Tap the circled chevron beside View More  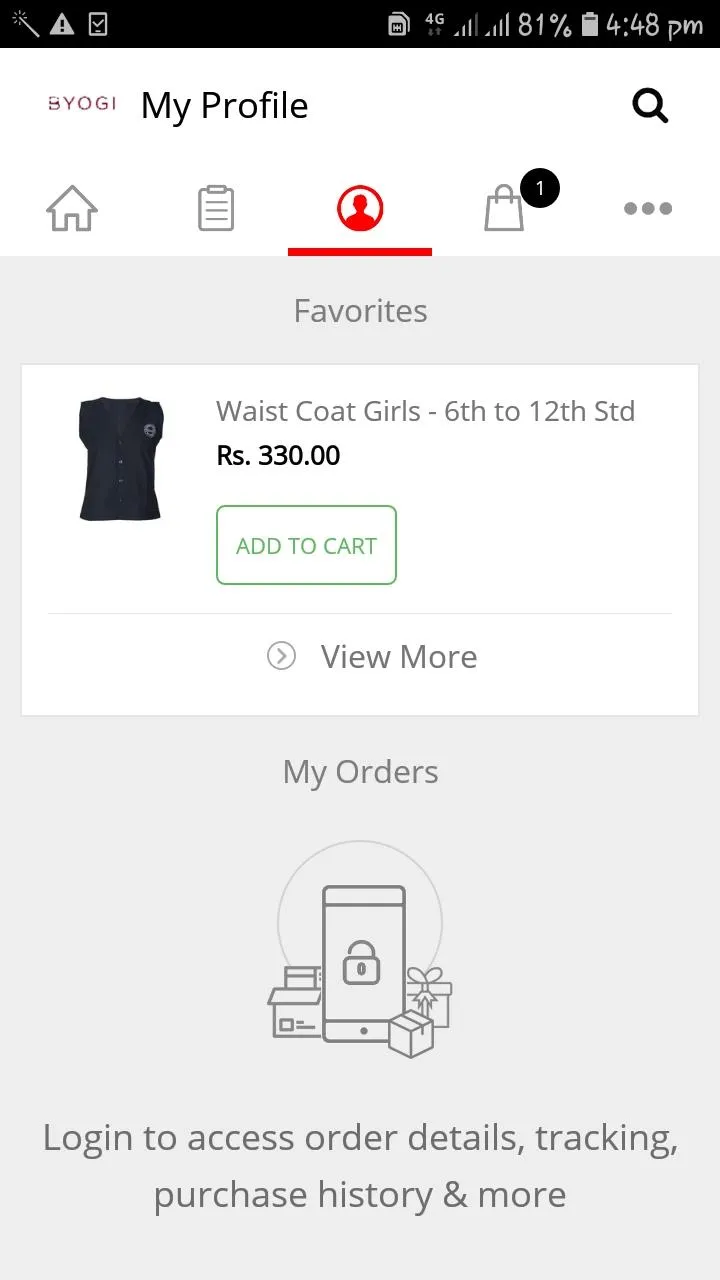tap(281, 656)
